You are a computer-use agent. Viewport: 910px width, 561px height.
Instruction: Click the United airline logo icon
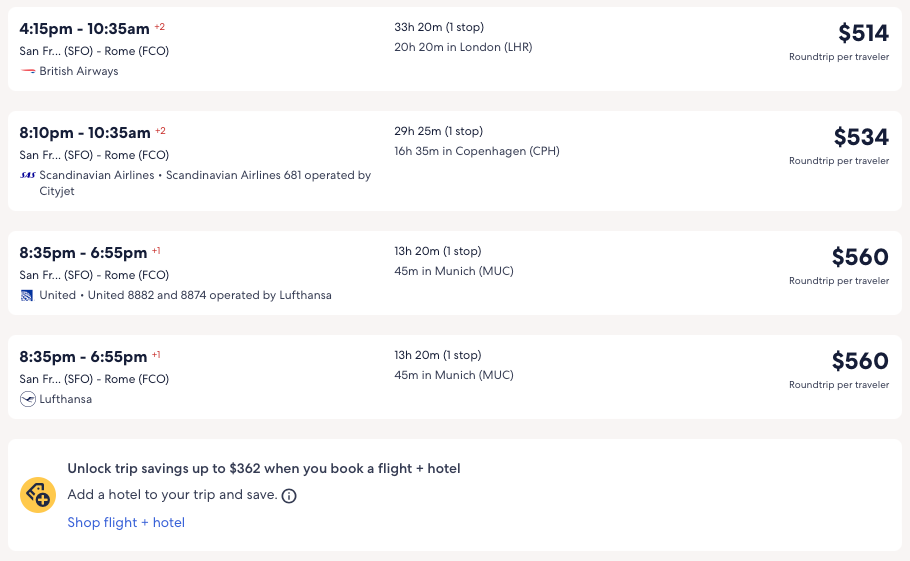pos(27,295)
